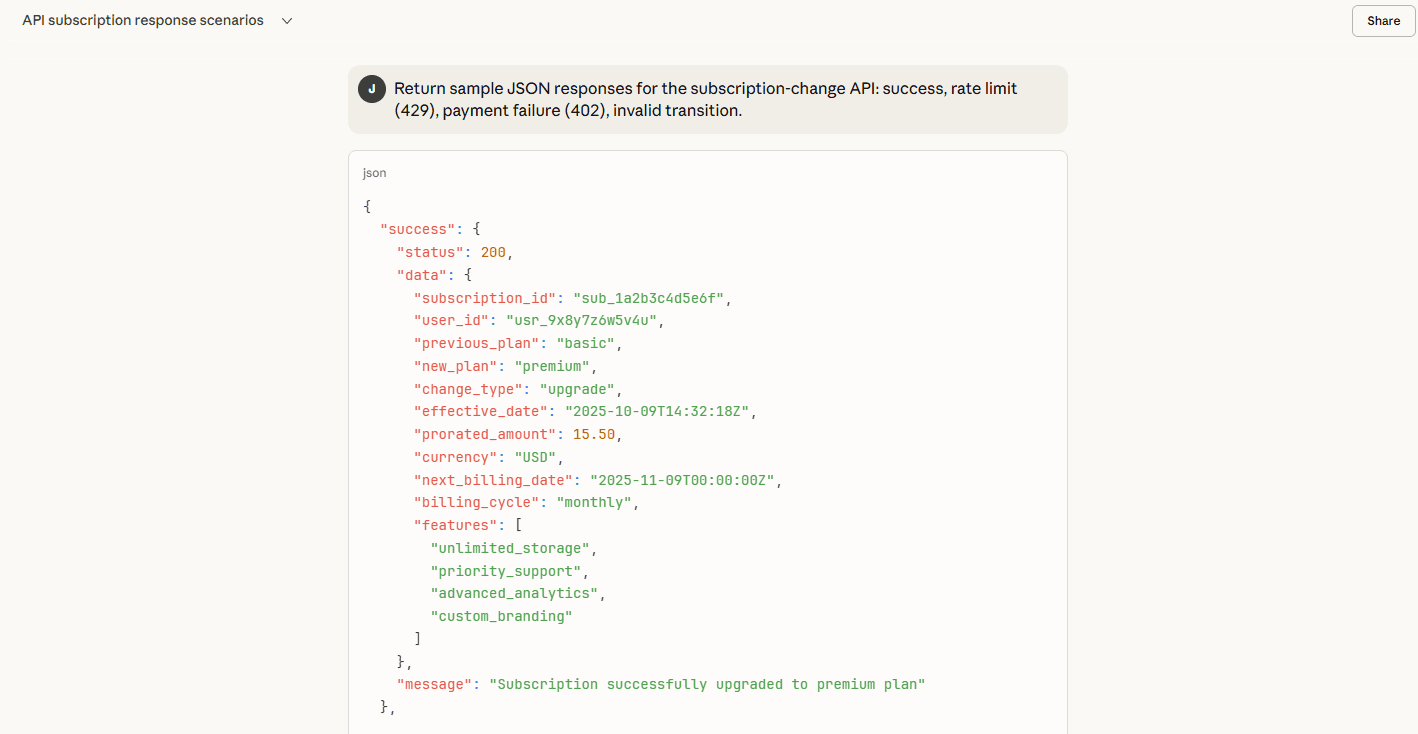The height and width of the screenshot is (734, 1418).
Task: Select the billing_cycle 'monthly' value
Action: pyautogui.click(x=594, y=502)
